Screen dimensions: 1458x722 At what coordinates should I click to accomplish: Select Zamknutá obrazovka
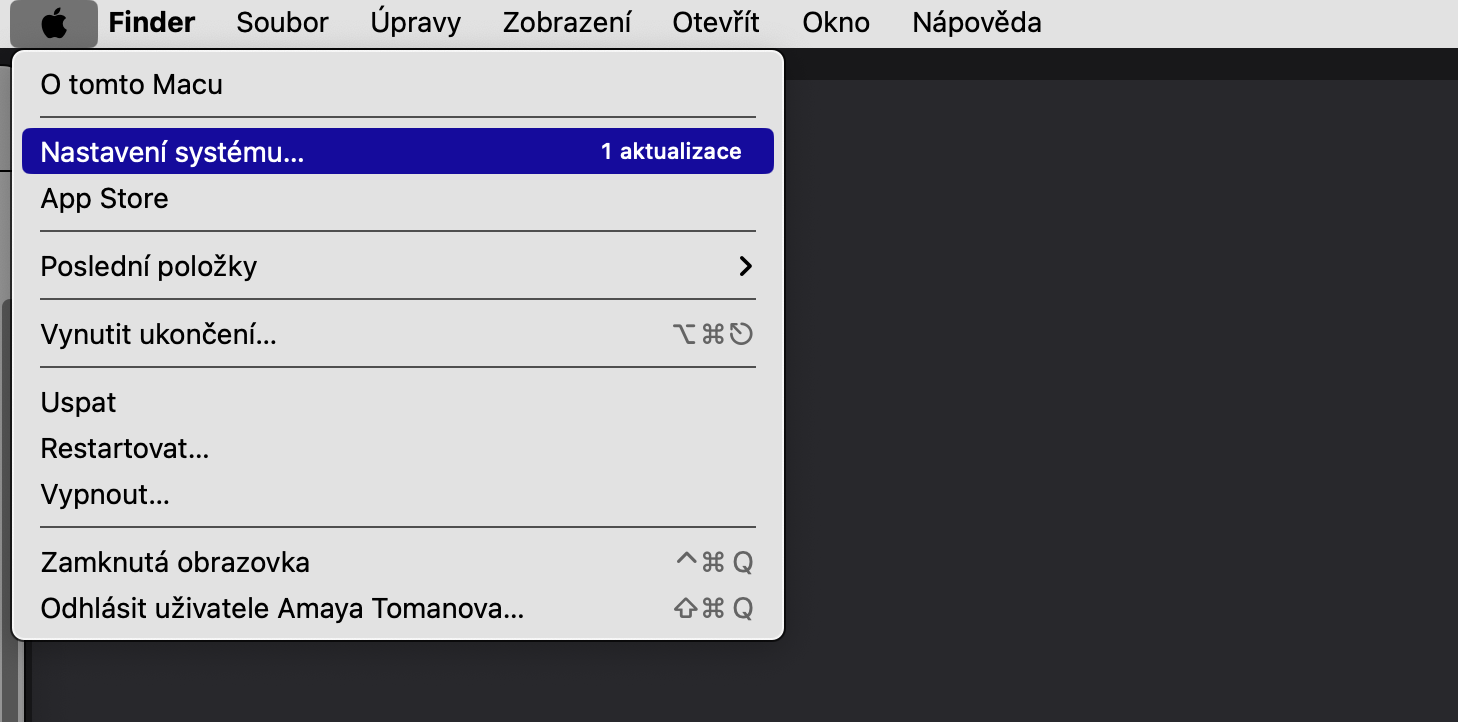coord(175,563)
